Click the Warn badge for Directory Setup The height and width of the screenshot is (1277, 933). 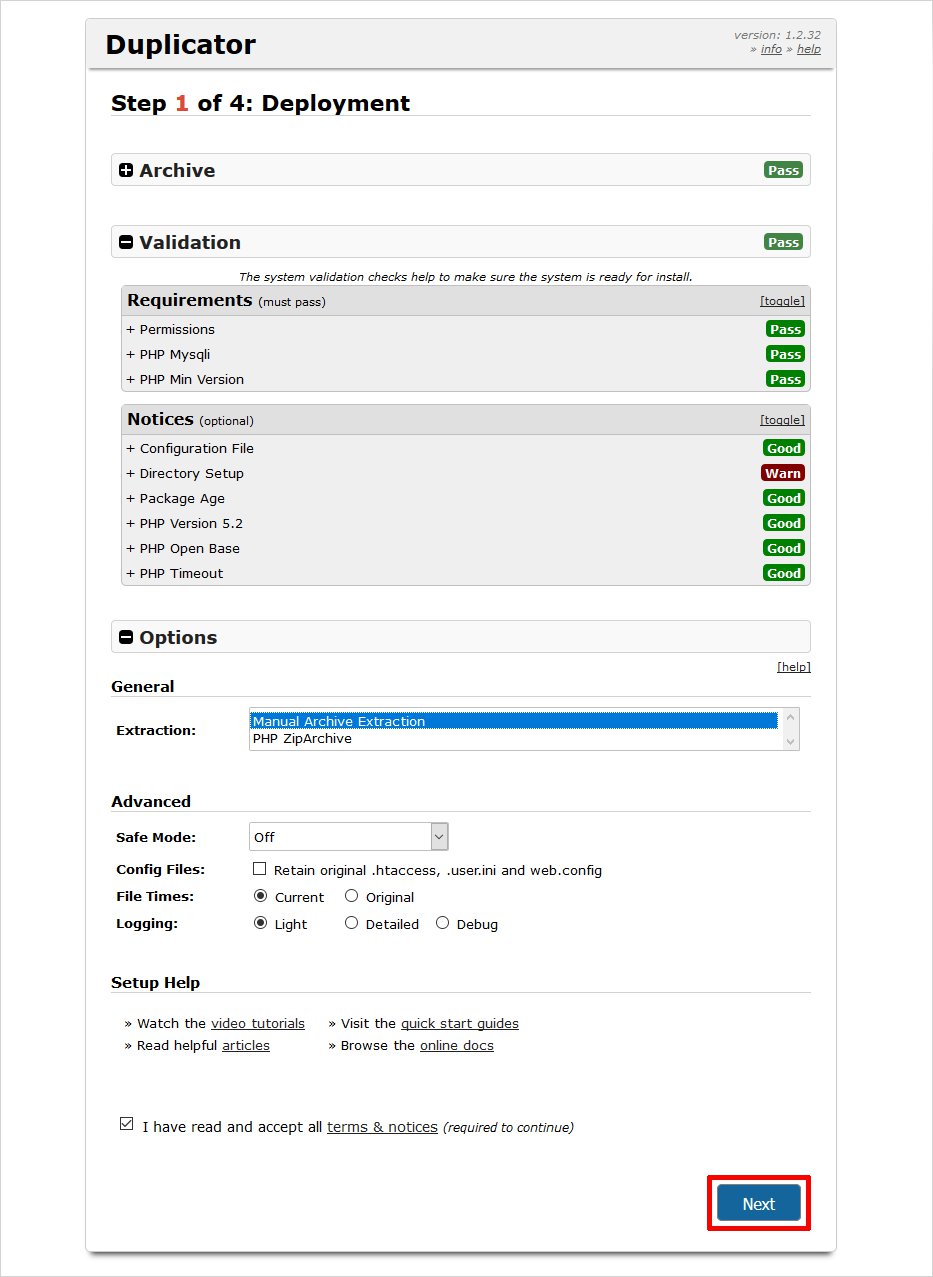pos(783,473)
